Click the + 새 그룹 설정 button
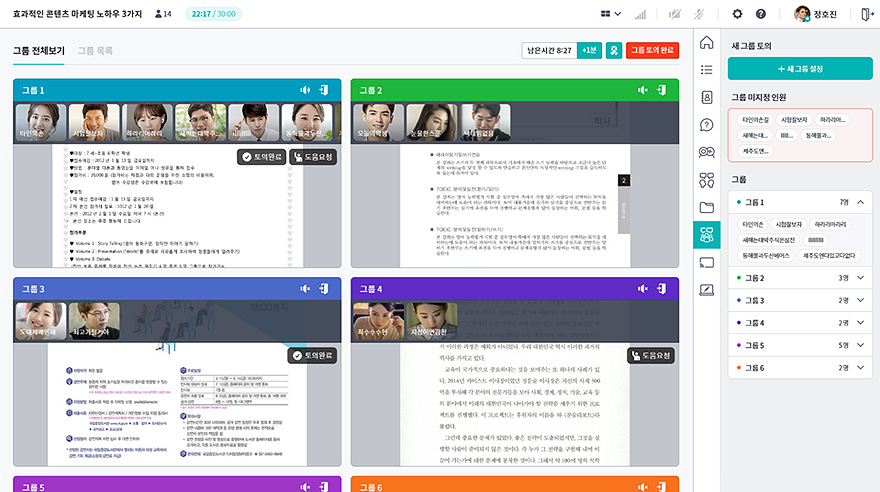 [x=800, y=68]
